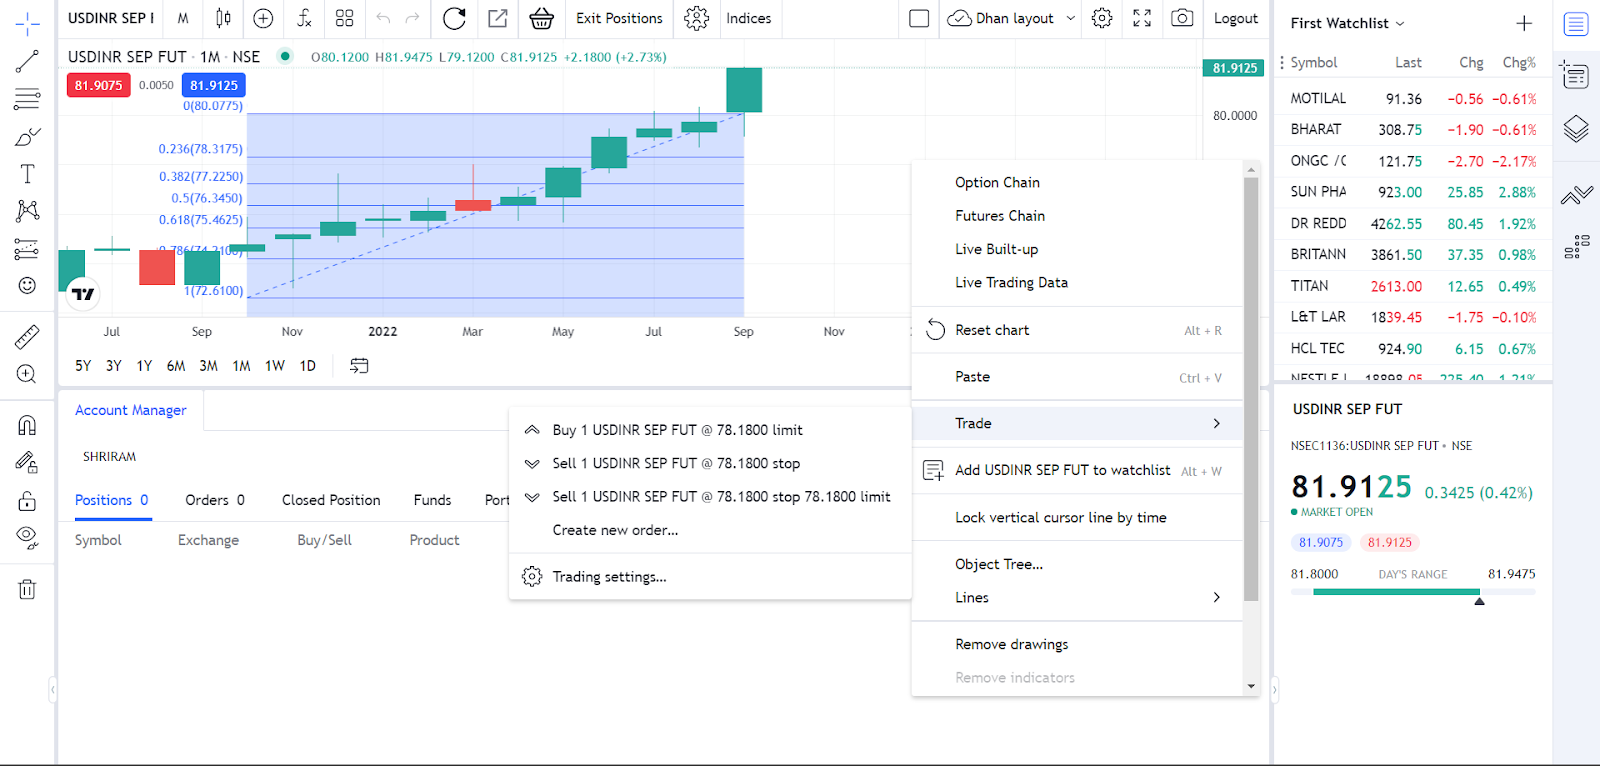The width and height of the screenshot is (1600, 766).
Task: Open the Fibonacci and horizontal lines tool
Action: (27, 99)
